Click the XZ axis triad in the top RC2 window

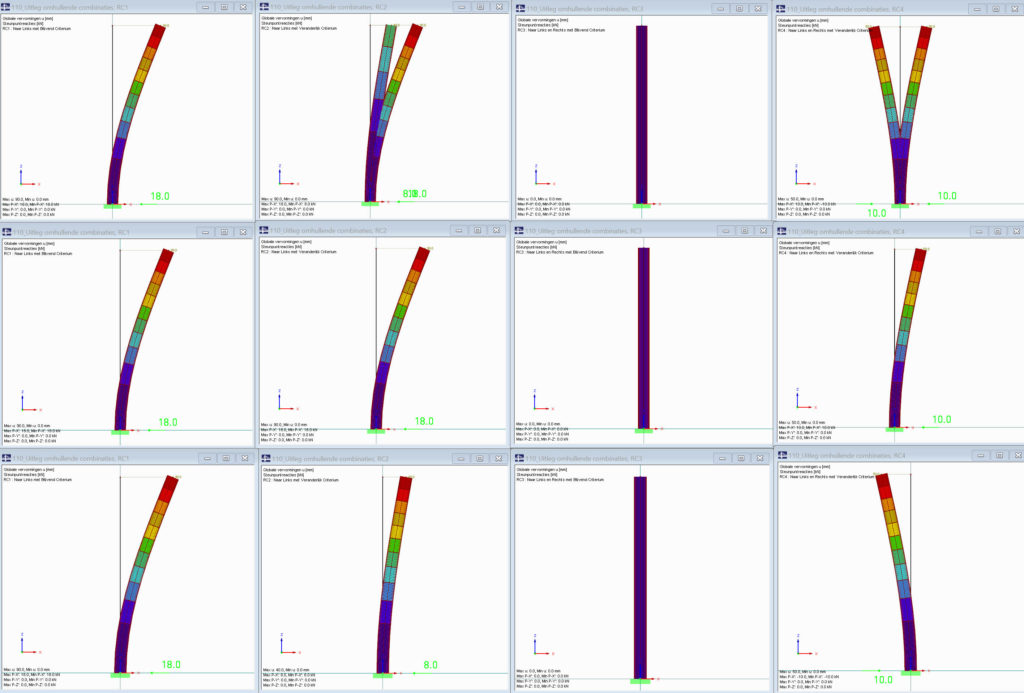coord(285,181)
